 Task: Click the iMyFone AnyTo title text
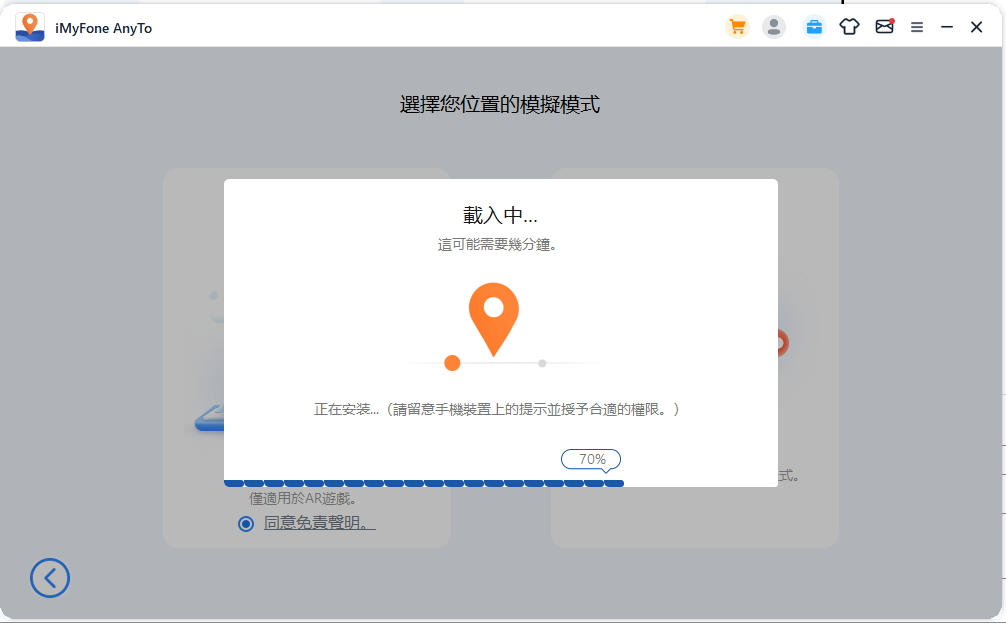pyautogui.click(x=103, y=28)
